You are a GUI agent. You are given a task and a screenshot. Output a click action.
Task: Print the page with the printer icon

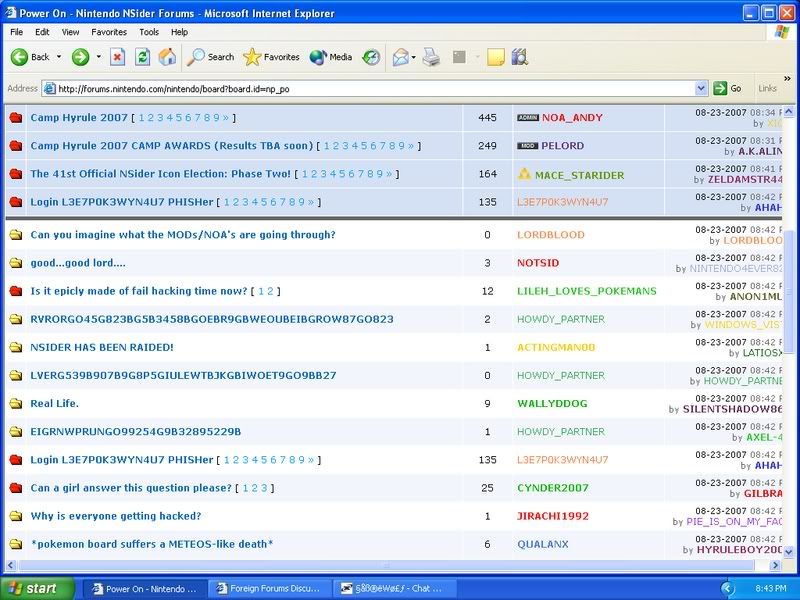[431, 57]
